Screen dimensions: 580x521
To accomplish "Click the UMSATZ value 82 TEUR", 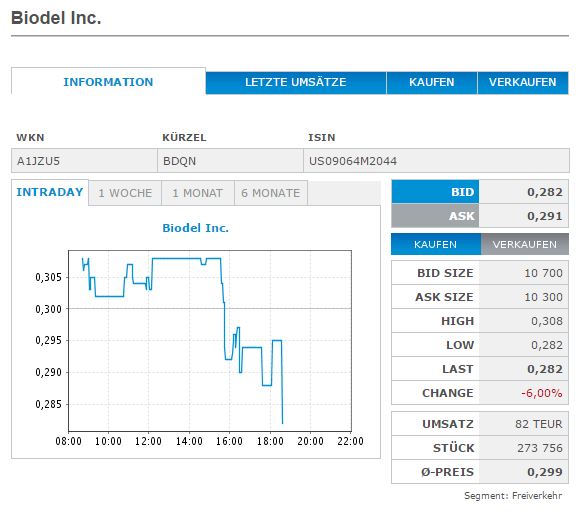I will (x=539, y=424).
